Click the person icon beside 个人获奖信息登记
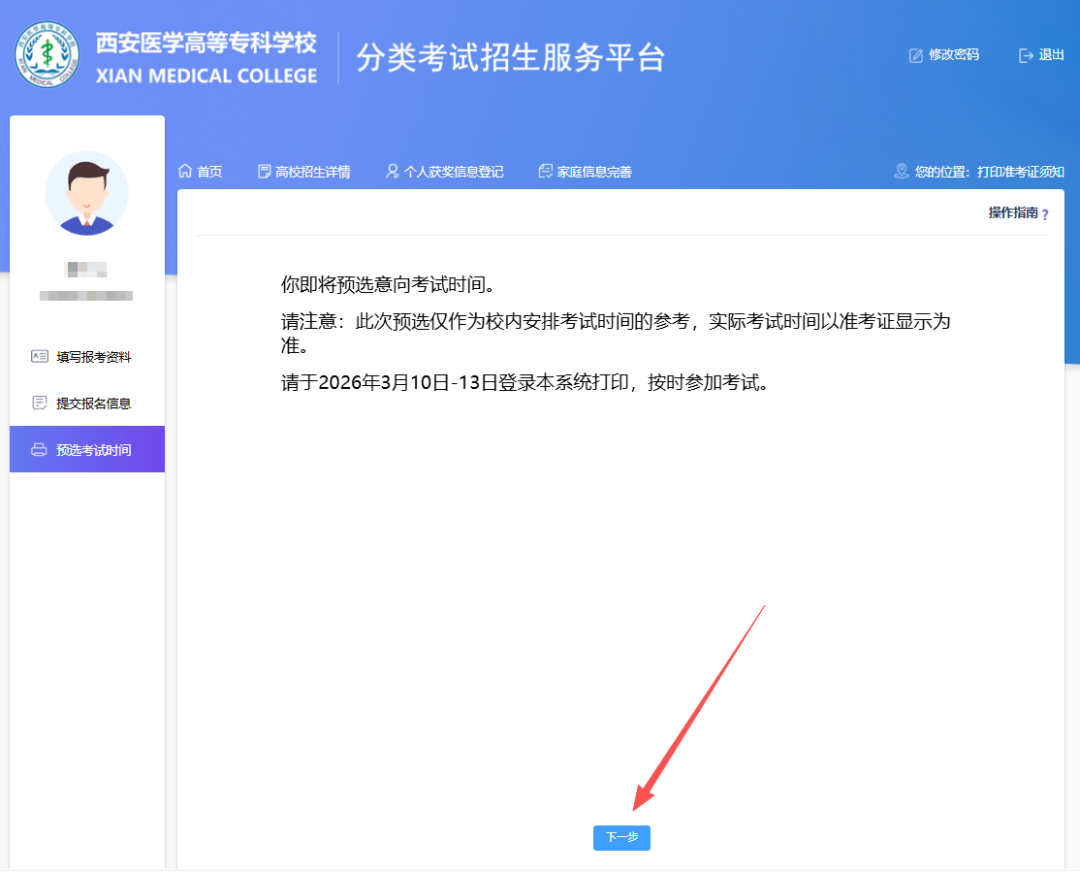 pyautogui.click(x=392, y=171)
